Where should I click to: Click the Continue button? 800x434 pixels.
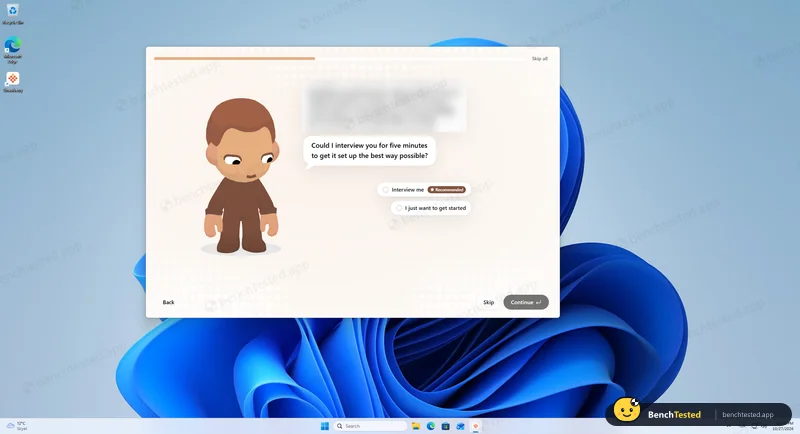pyautogui.click(x=526, y=302)
